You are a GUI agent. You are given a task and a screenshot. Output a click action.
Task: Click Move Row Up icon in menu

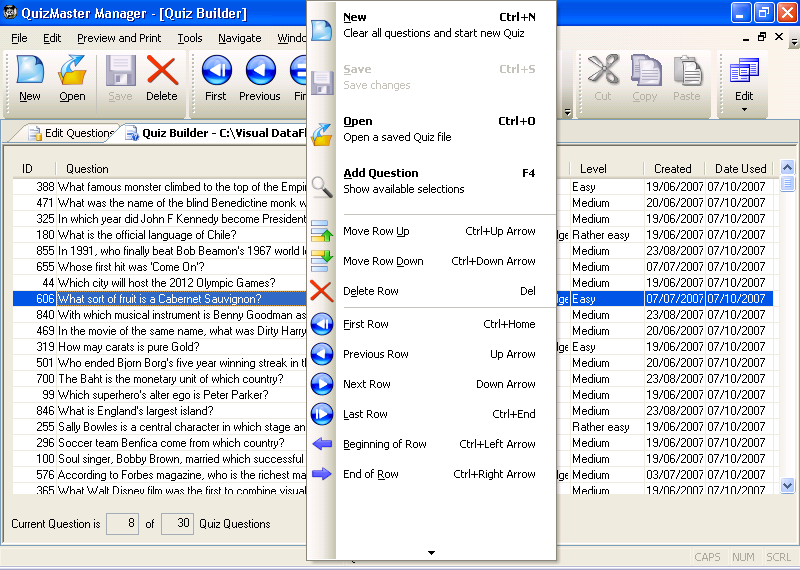click(322, 231)
